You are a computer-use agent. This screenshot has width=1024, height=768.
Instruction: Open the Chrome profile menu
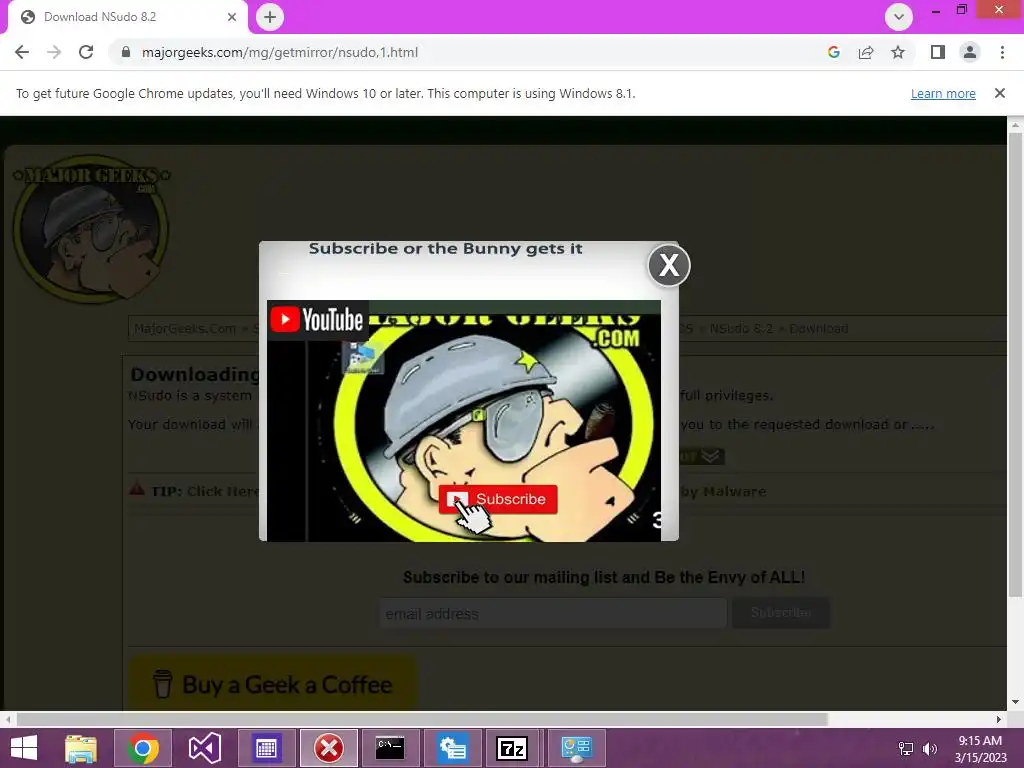[x=970, y=52]
